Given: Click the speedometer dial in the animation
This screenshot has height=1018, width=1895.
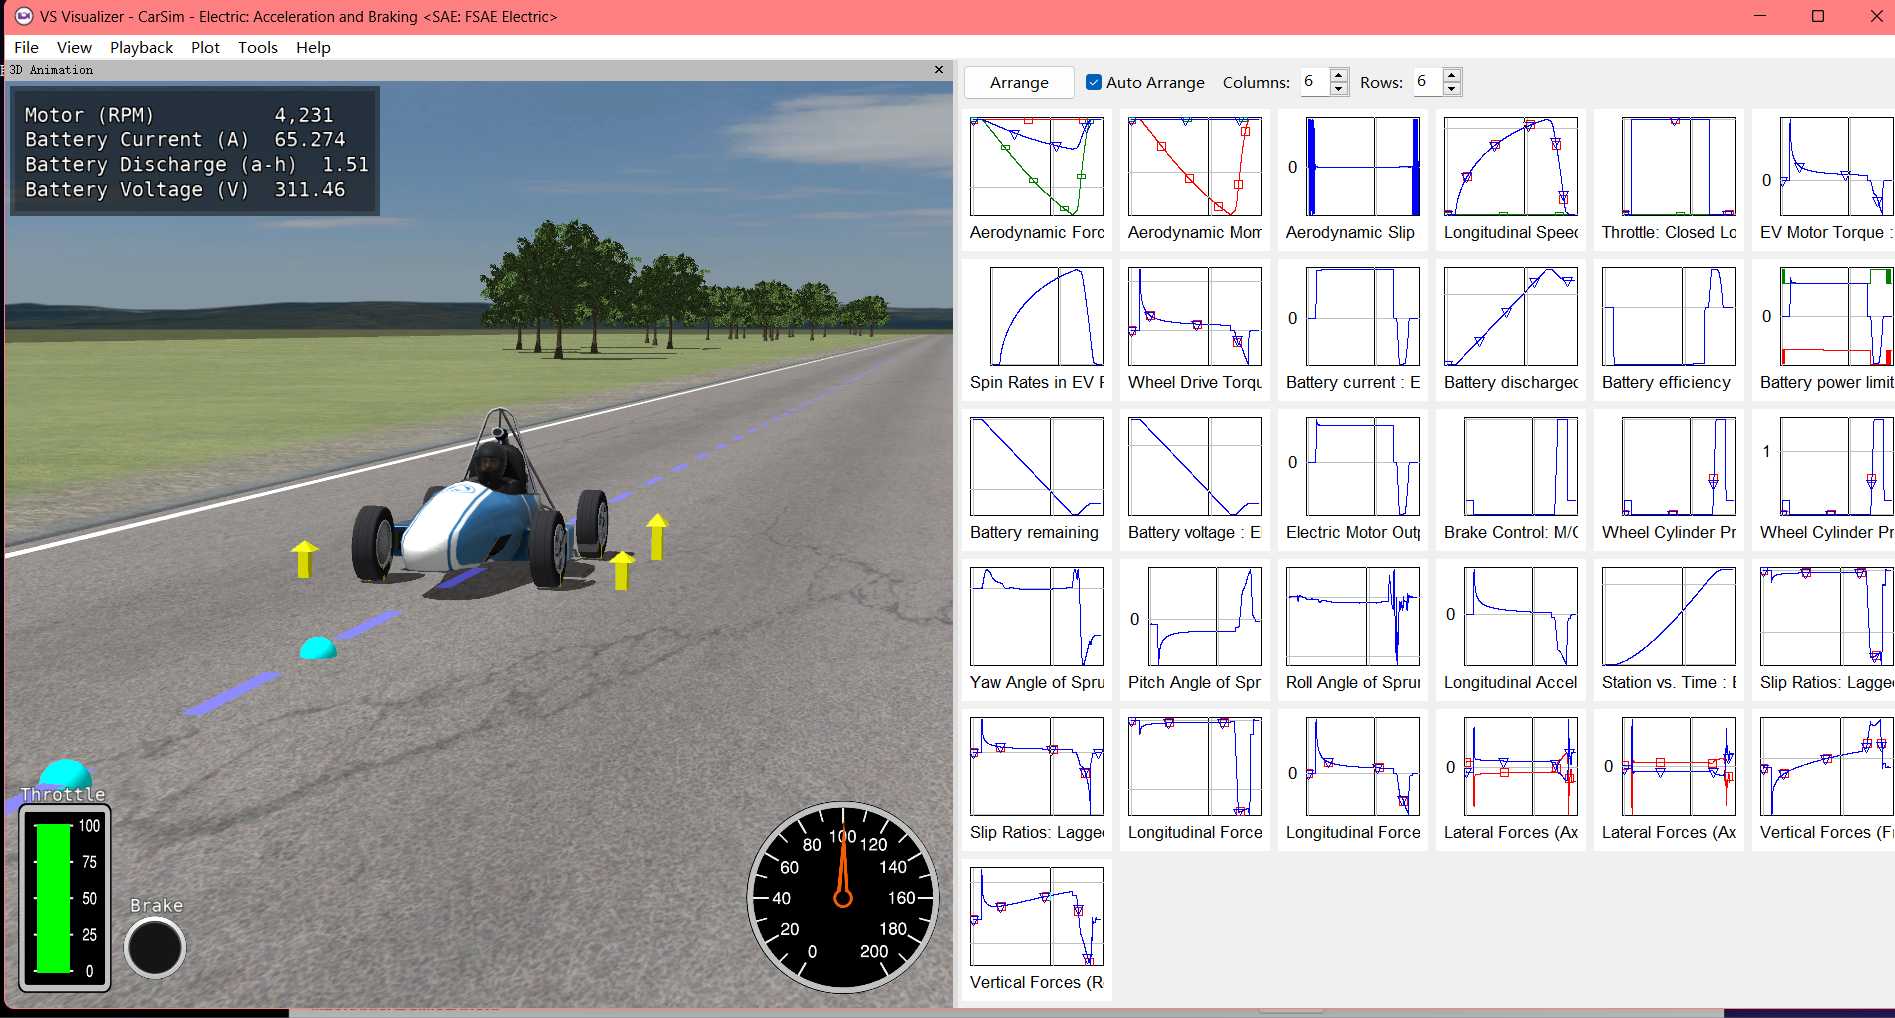Looking at the screenshot, I should [x=842, y=897].
